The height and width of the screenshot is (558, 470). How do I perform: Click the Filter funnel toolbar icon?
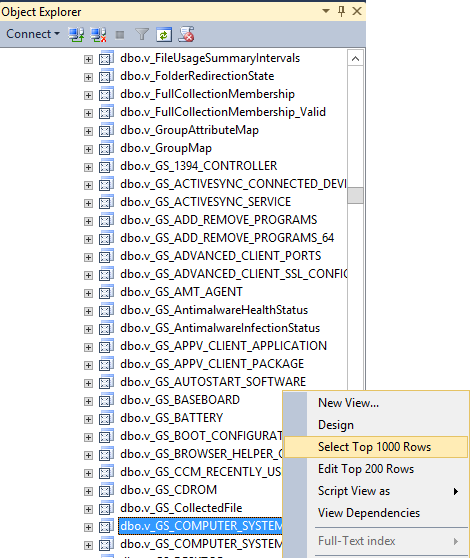coord(142,35)
